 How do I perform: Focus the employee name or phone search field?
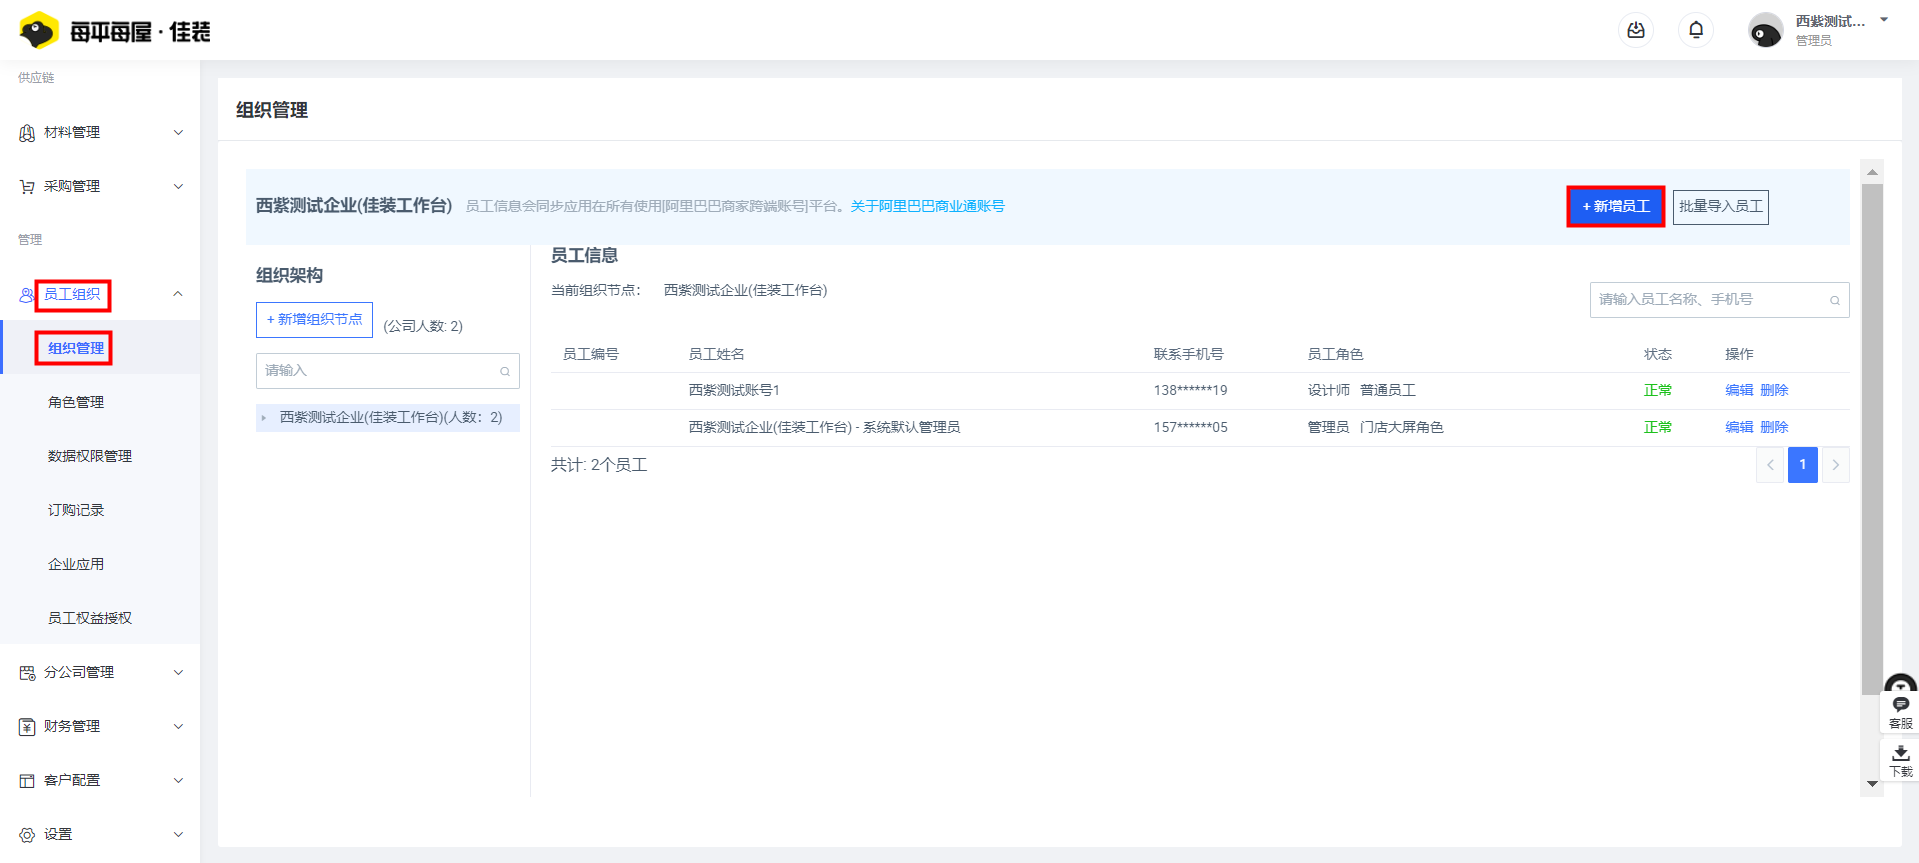pos(1719,300)
